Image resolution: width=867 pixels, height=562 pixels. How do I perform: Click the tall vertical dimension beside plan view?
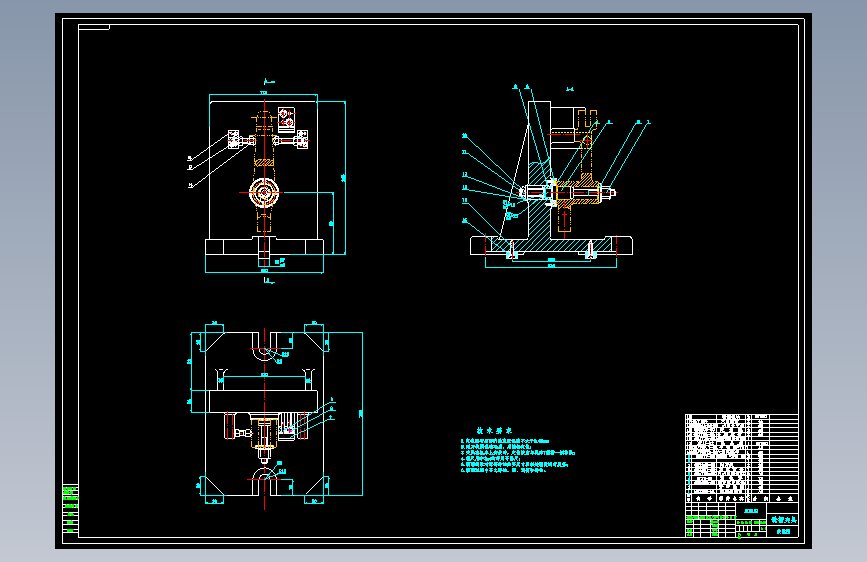[x=362, y=414]
